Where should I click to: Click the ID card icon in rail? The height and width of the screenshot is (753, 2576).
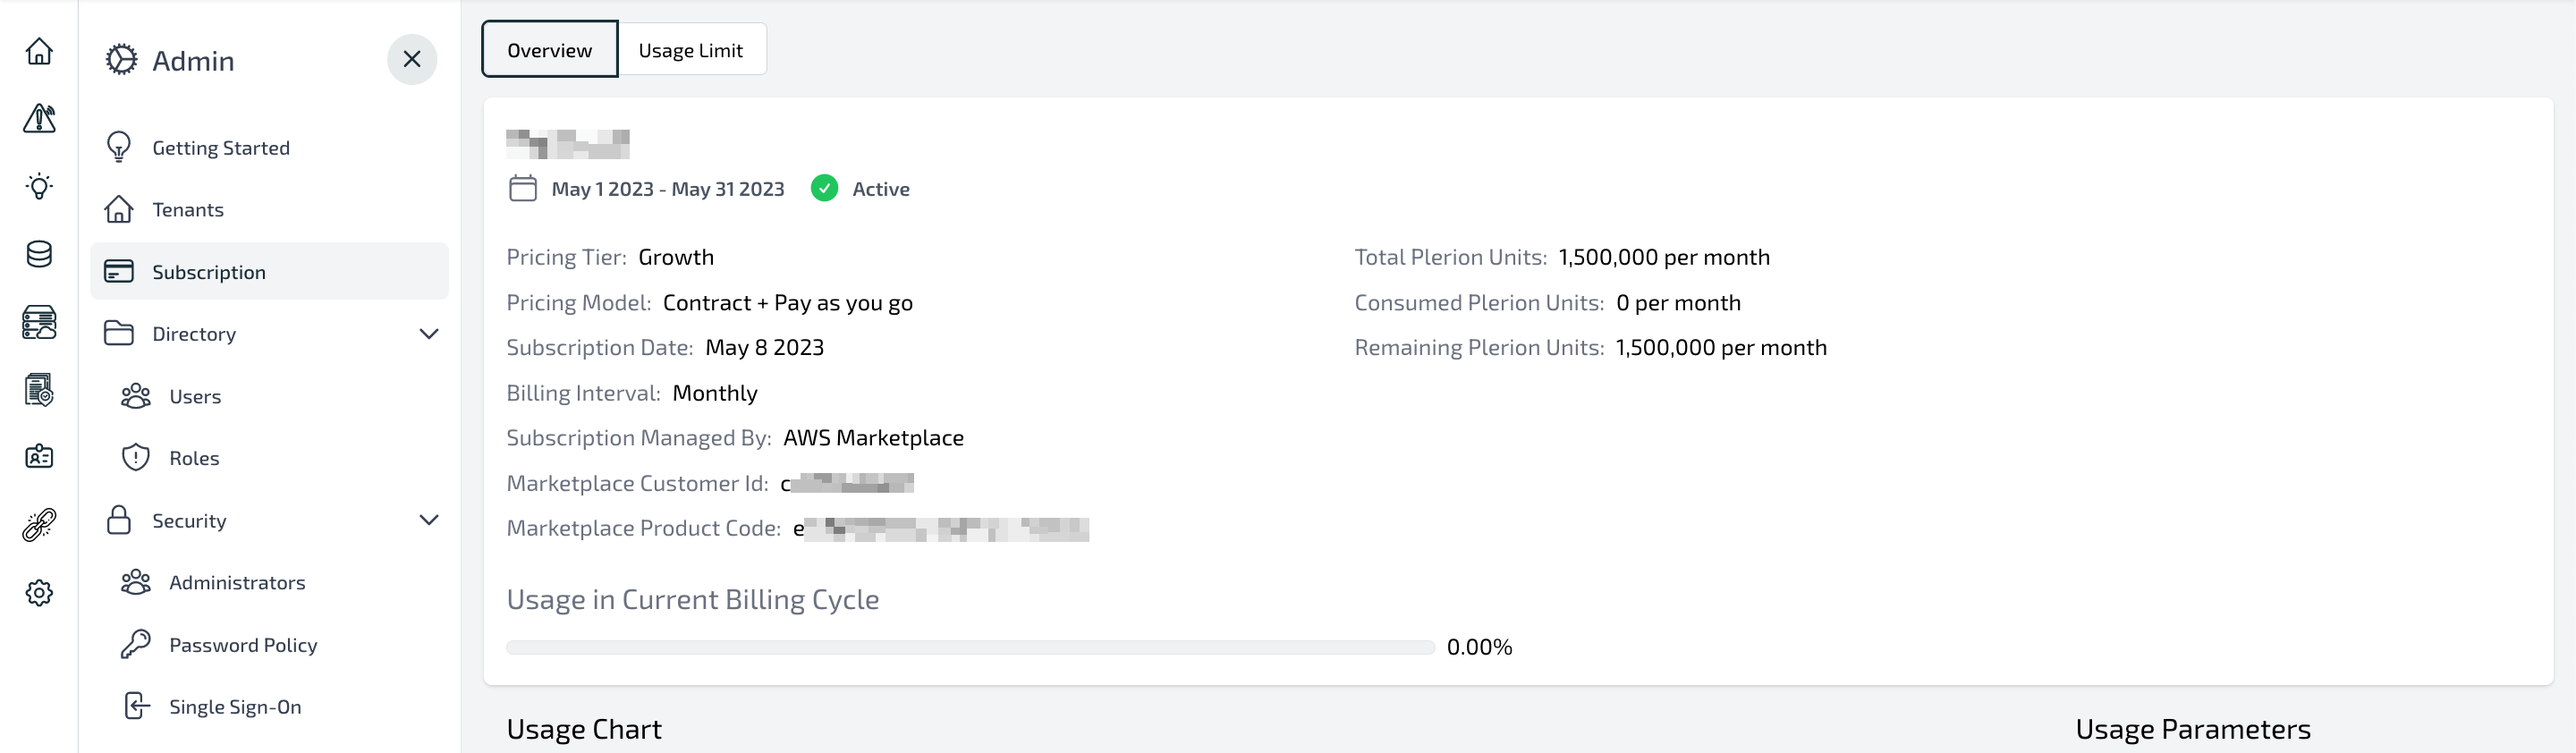pos(39,457)
